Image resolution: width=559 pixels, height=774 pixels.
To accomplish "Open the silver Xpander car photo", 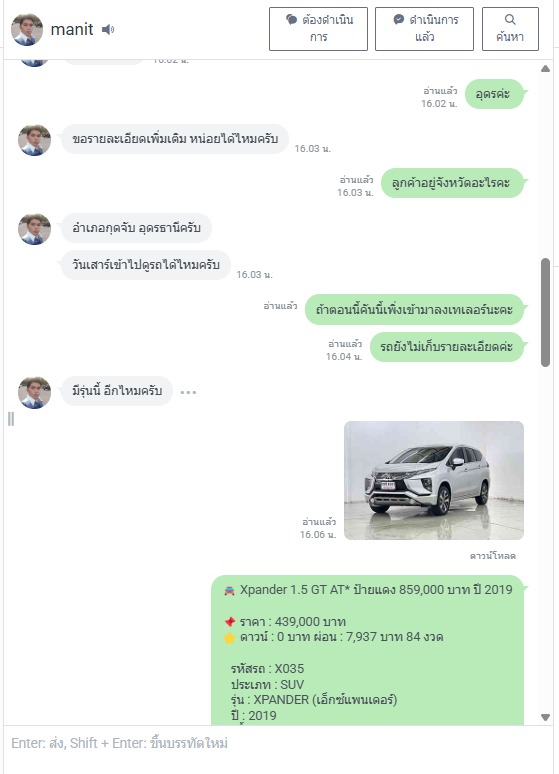I will point(434,480).
